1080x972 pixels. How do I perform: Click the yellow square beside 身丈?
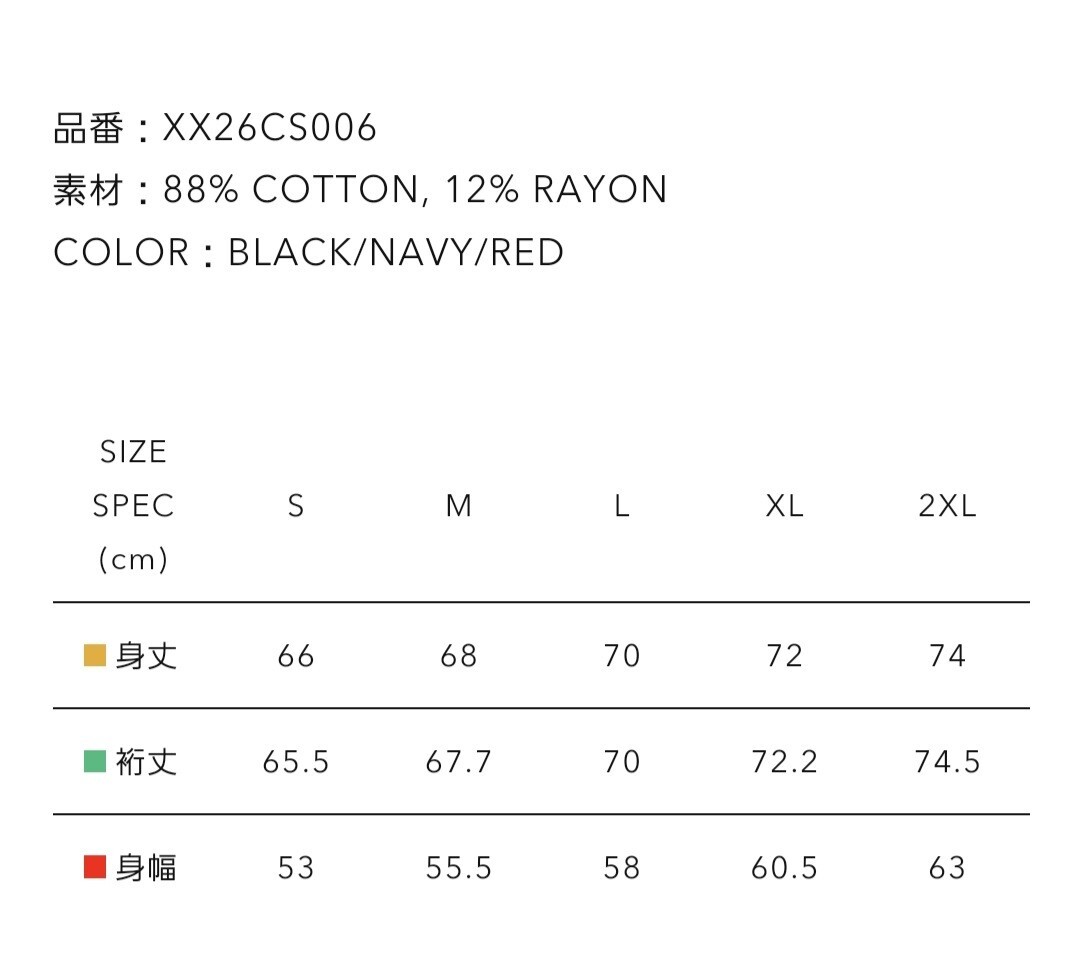(95, 656)
